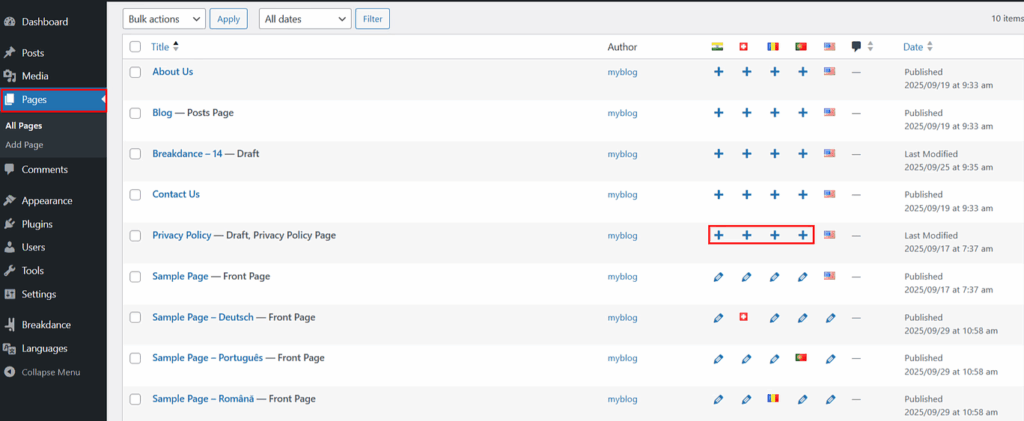
Task: Click Switzerland flag plus icon in Privacy Policy row
Action: pyautogui.click(x=746, y=235)
